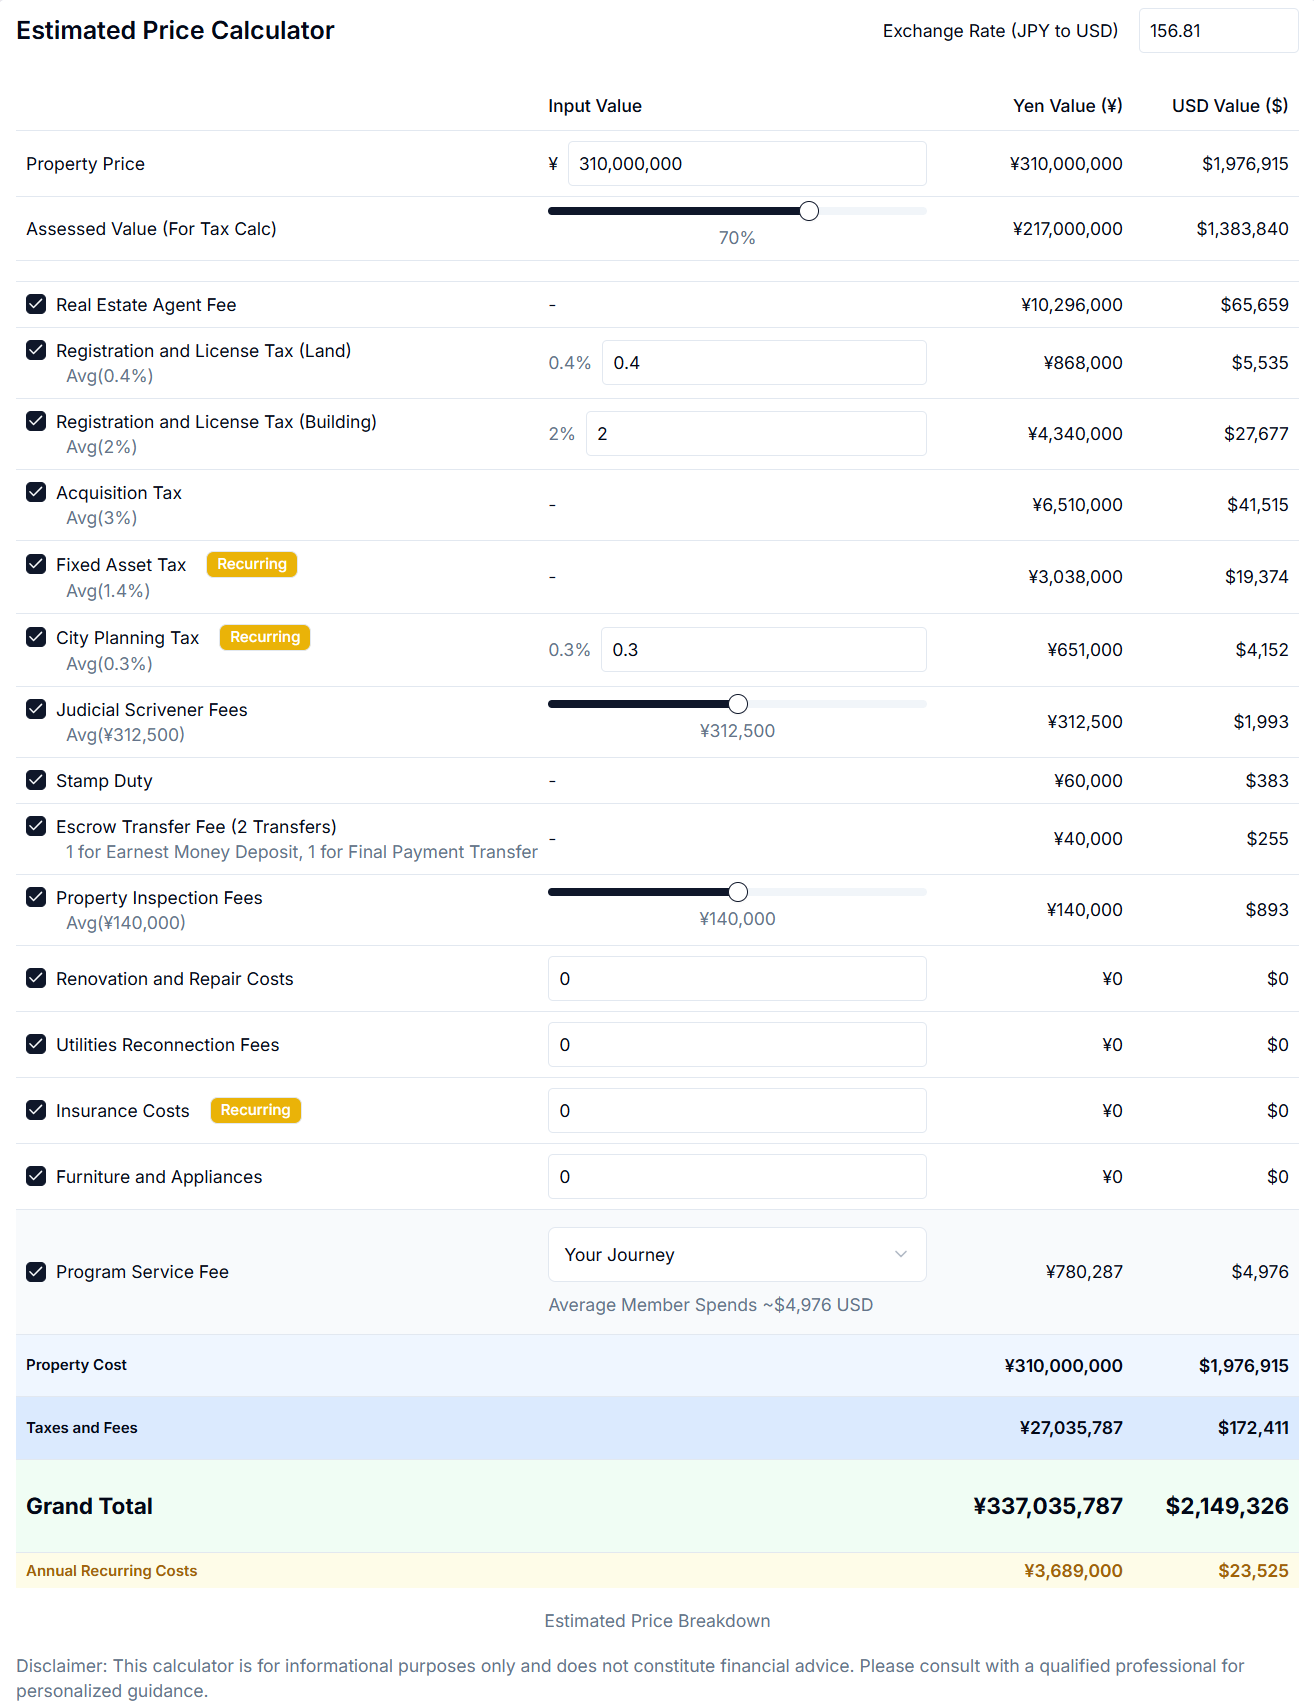Image resolution: width=1314 pixels, height=1707 pixels.
Task: Toggle the Acquisition Tax checkbox
Action: pyautogui.click(x=36, y=492)
